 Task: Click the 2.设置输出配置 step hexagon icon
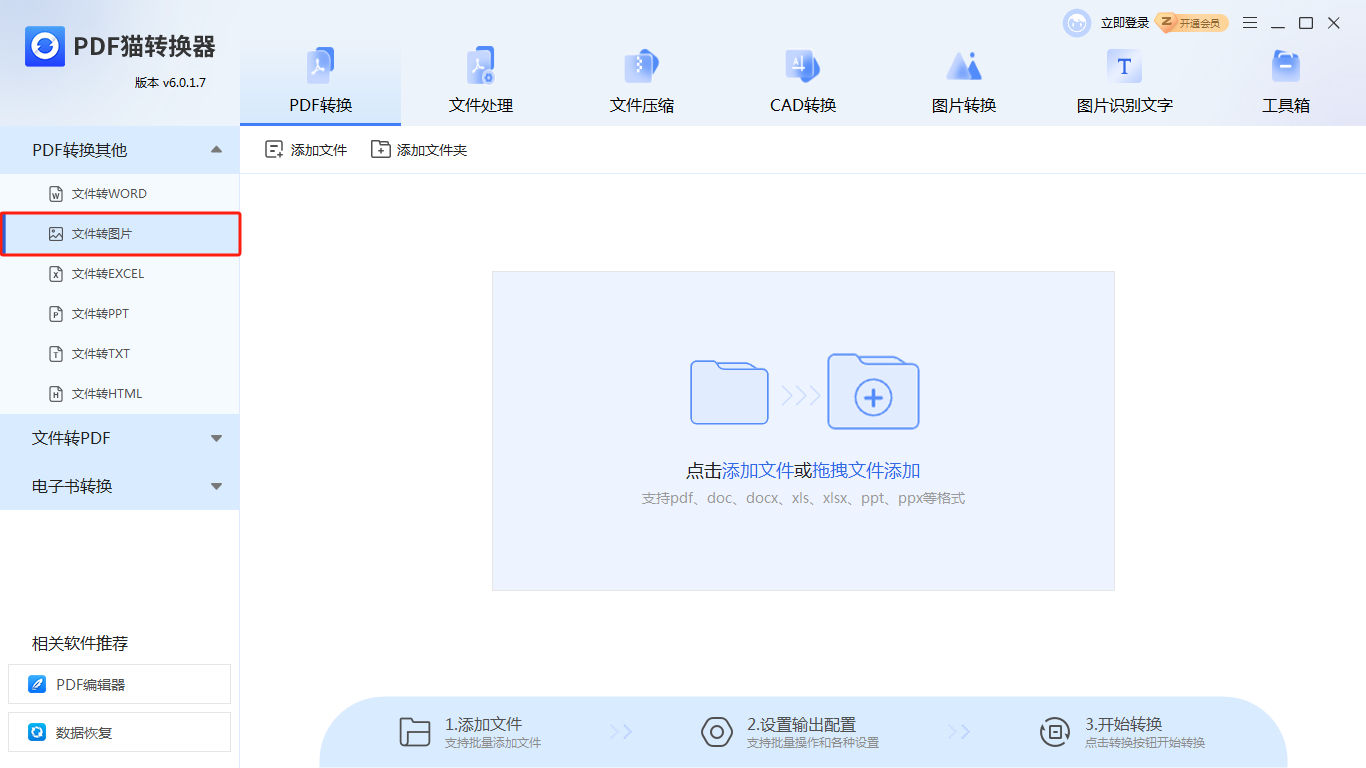pyautogui.click(x=717, y=732)
